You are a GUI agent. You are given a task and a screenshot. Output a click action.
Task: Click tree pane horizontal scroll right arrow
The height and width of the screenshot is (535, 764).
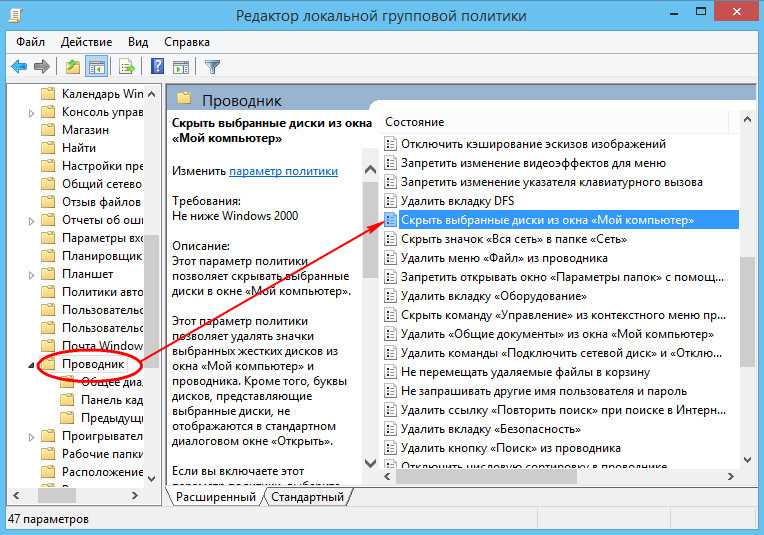pyautogui.click(x=135, y=496)
